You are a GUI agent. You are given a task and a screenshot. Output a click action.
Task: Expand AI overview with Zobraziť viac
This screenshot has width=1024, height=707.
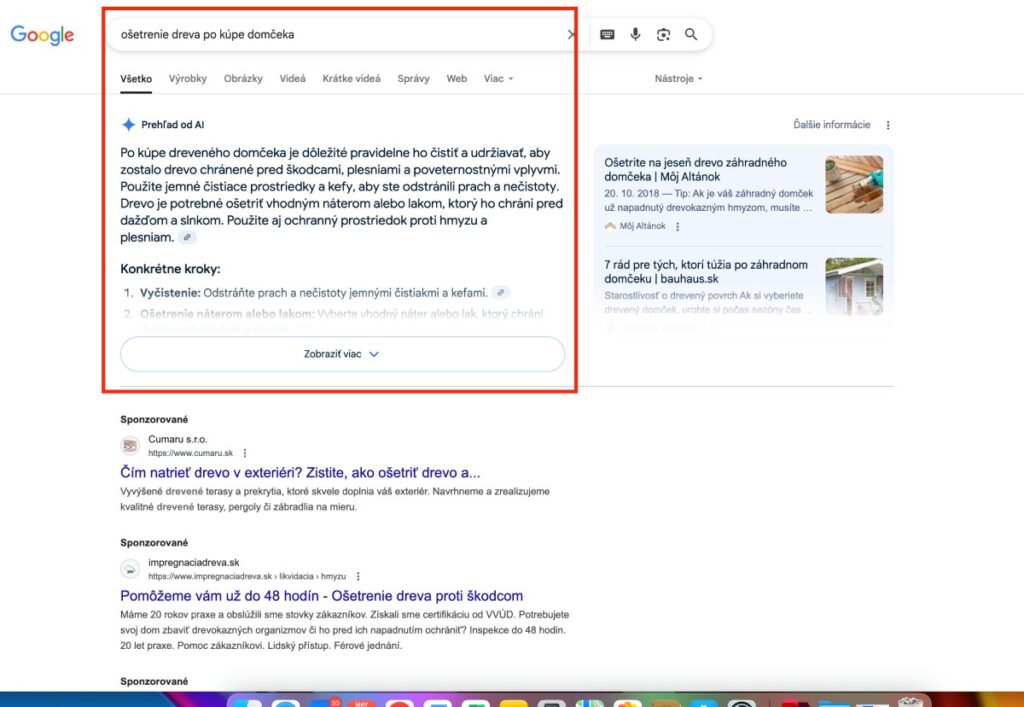click(x=342, y=354)
